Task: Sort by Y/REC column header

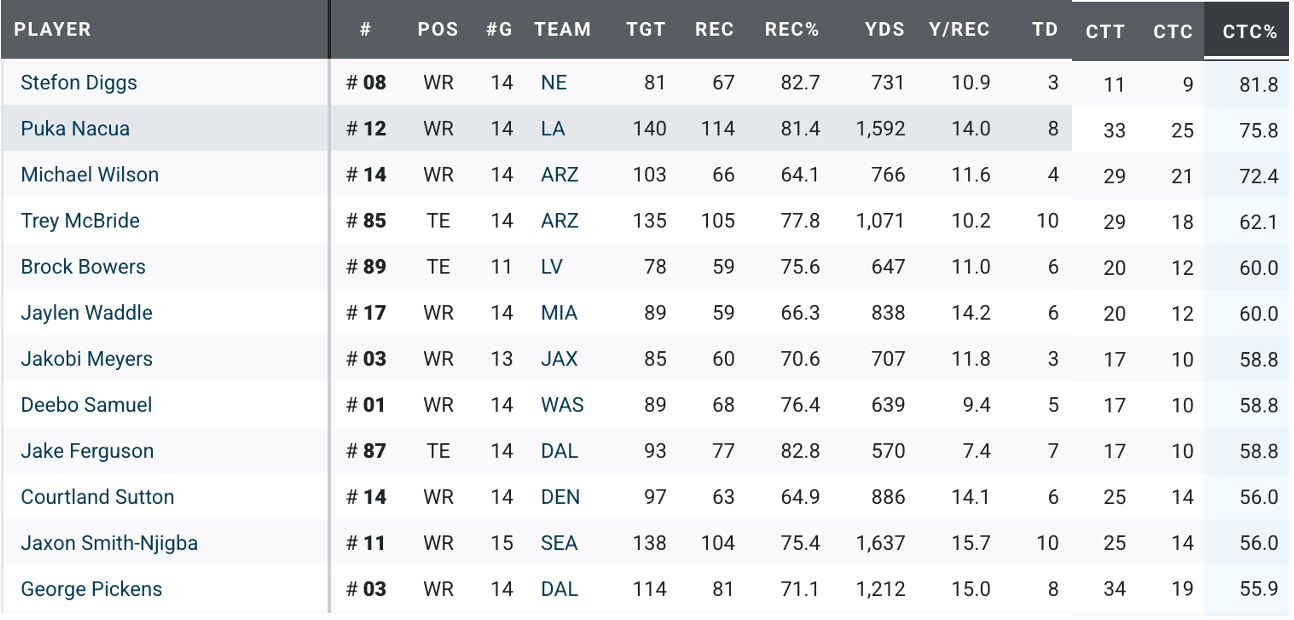Action: 959,30
